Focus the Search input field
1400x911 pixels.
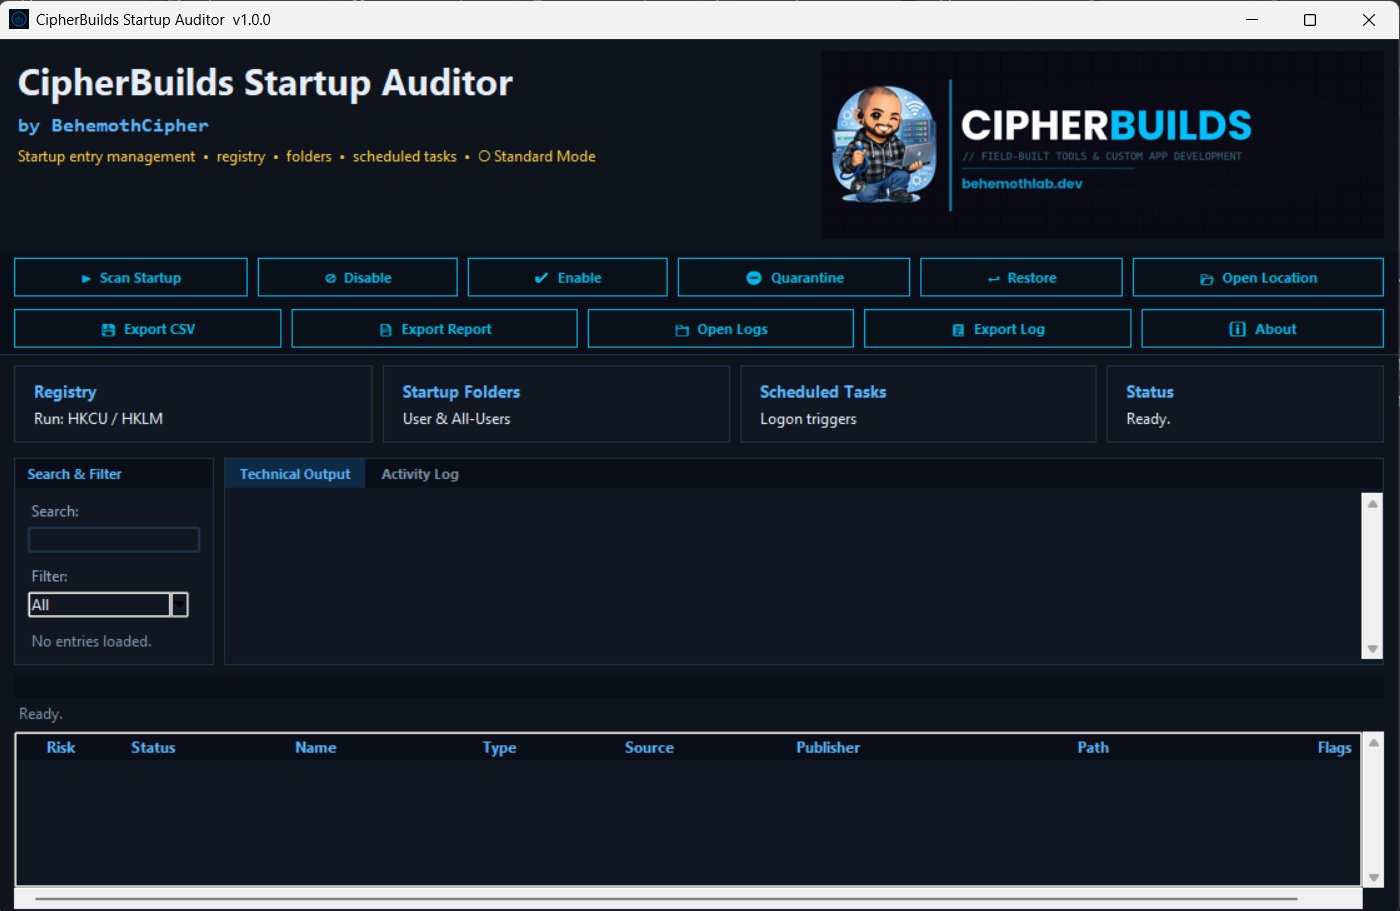(x=114, y=540)
